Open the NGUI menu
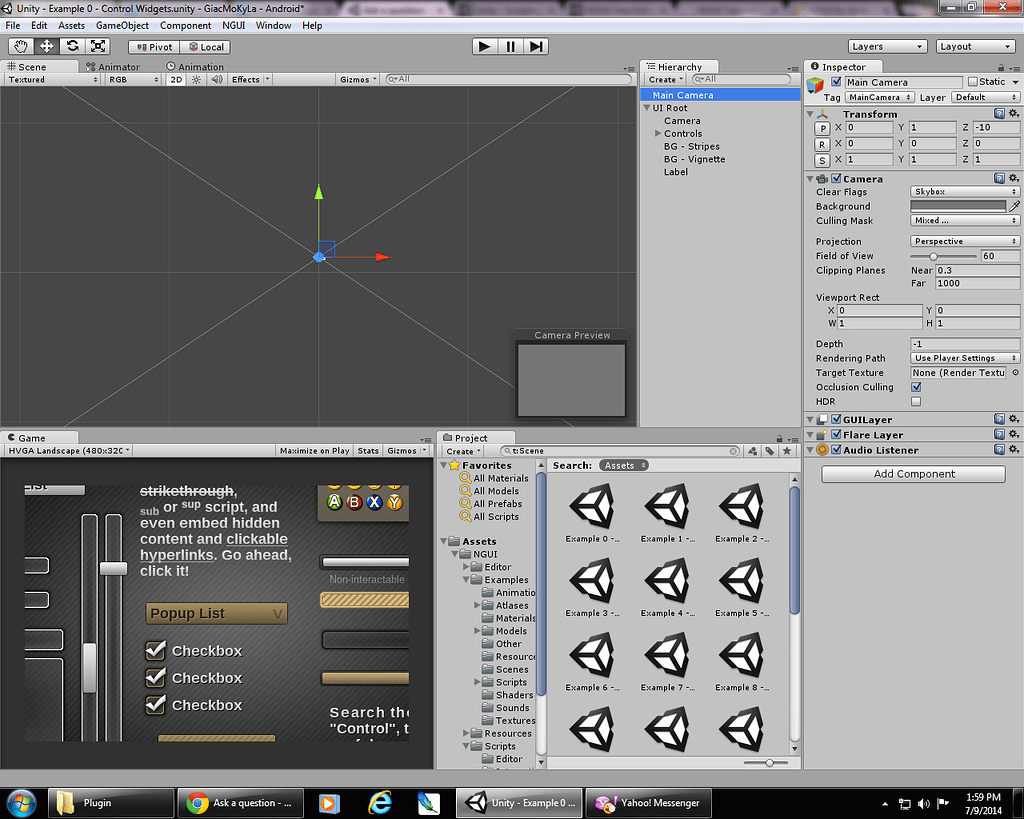 (234, 25)
